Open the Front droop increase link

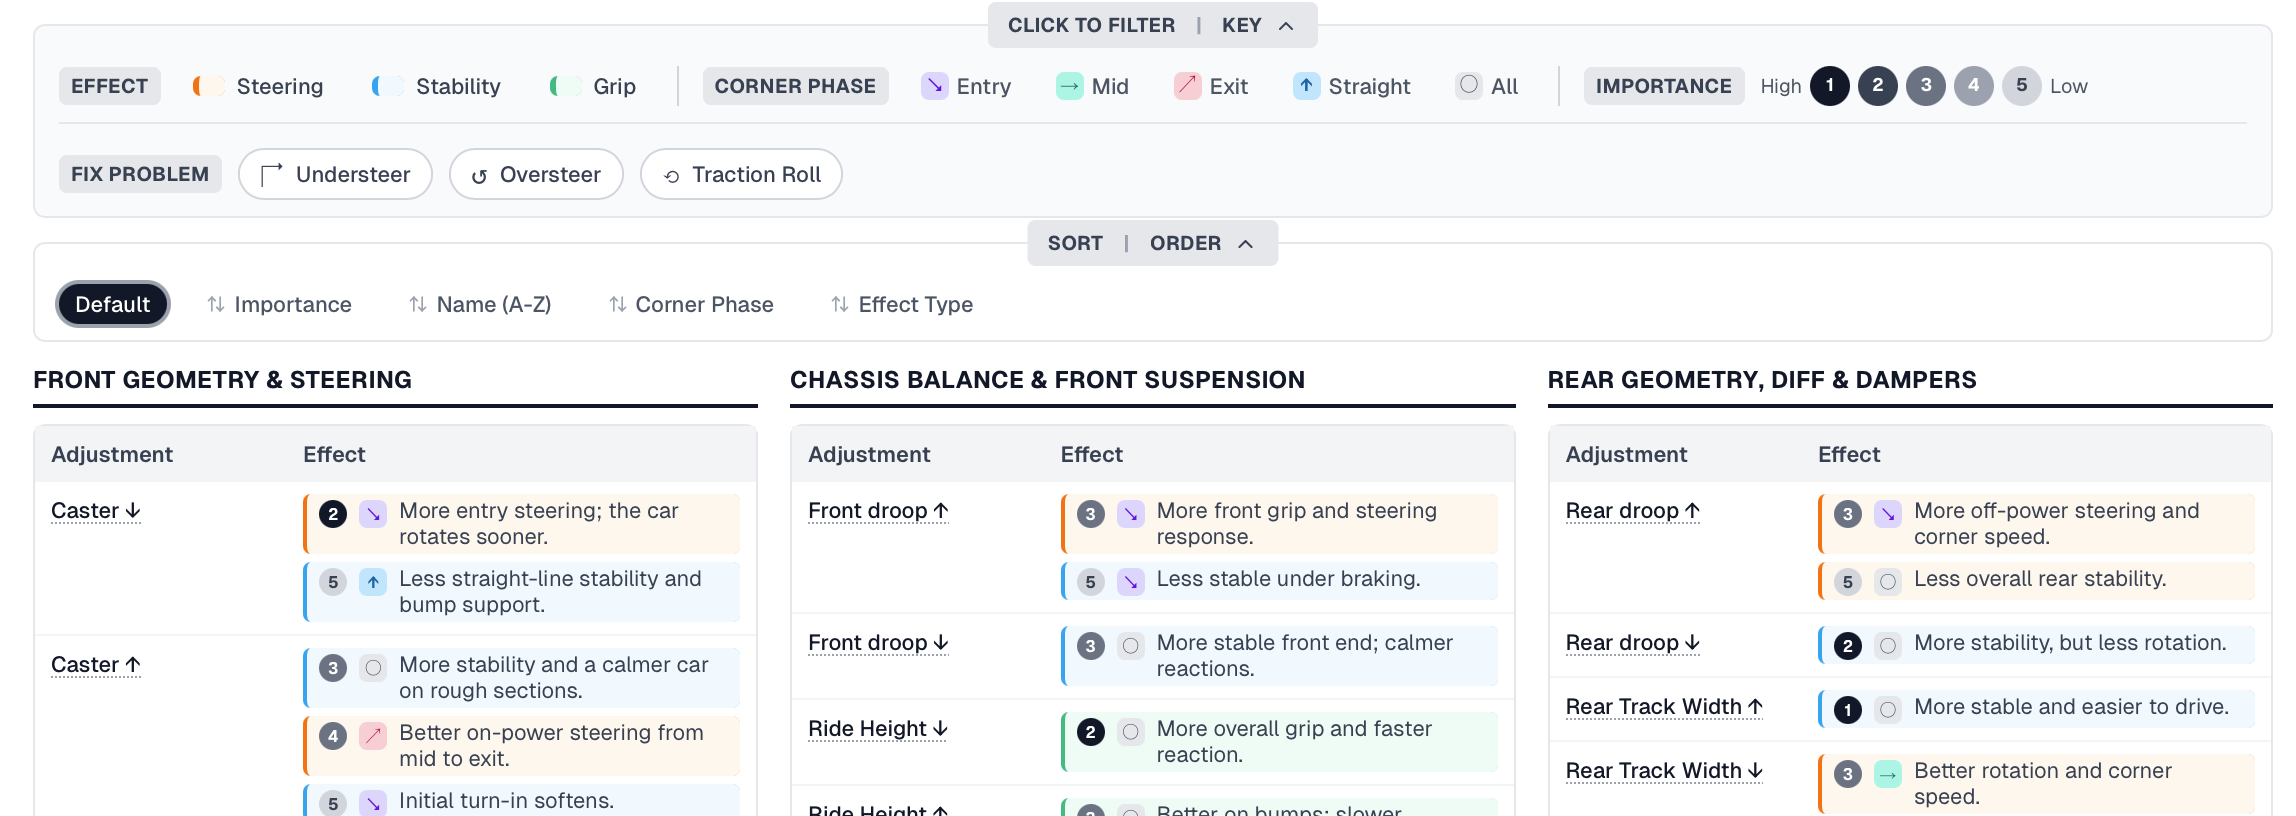(x=878, y=511)
